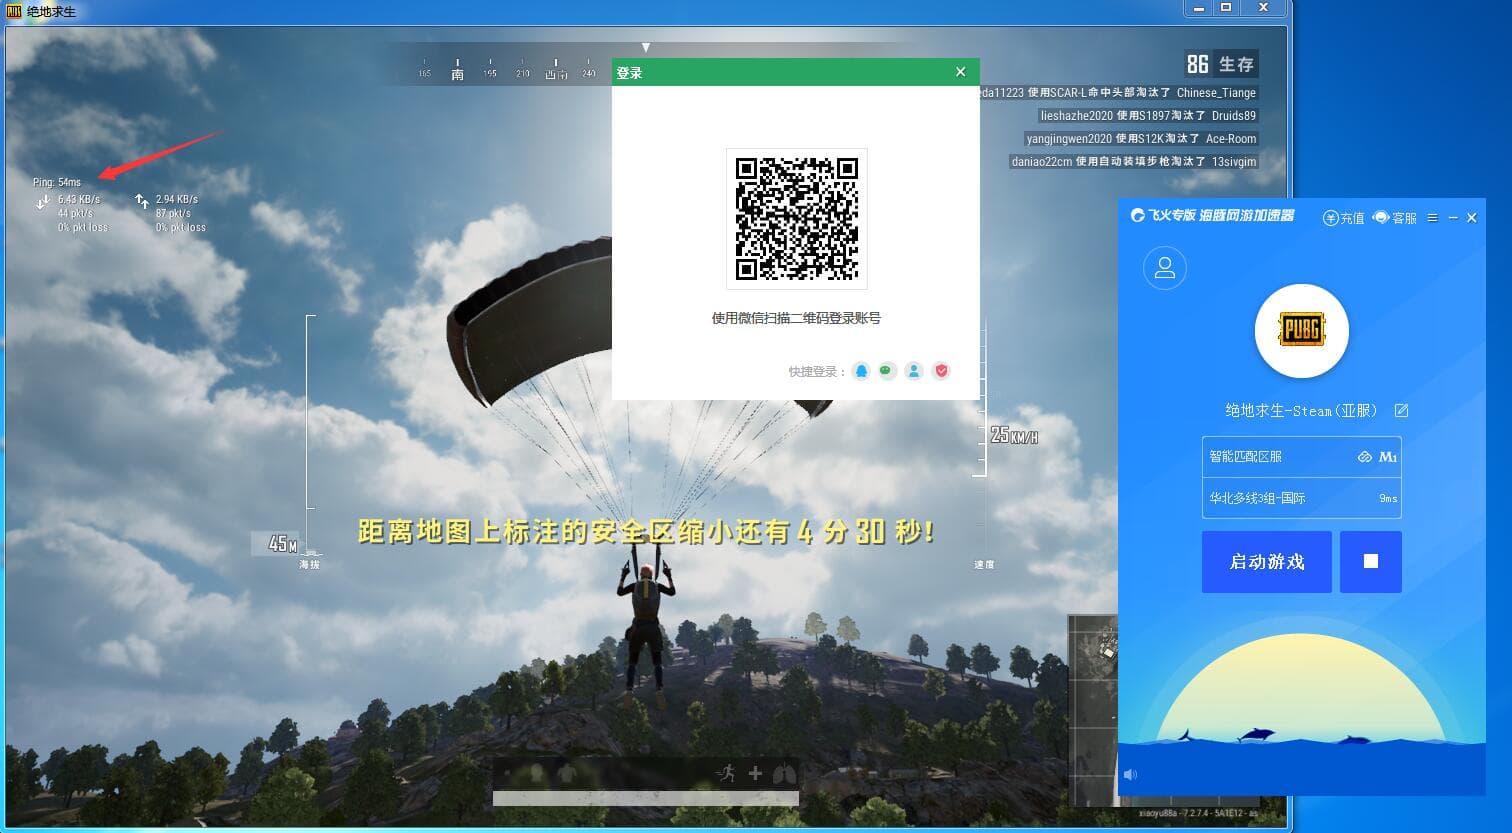Click the 25 KM/H speed indicator
This screenshot has height=833, width=1512.
(1014, 435)
